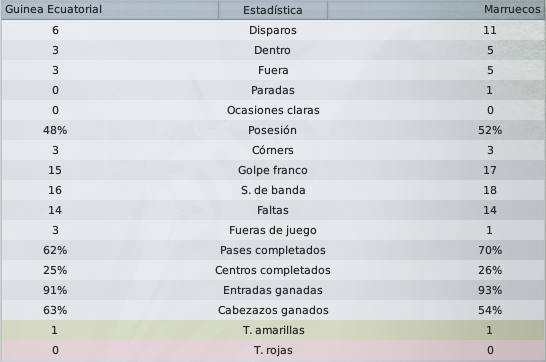Click the Marruecos column header
Image resolution: width=546 pixels, height=362 pixels.
436,10
